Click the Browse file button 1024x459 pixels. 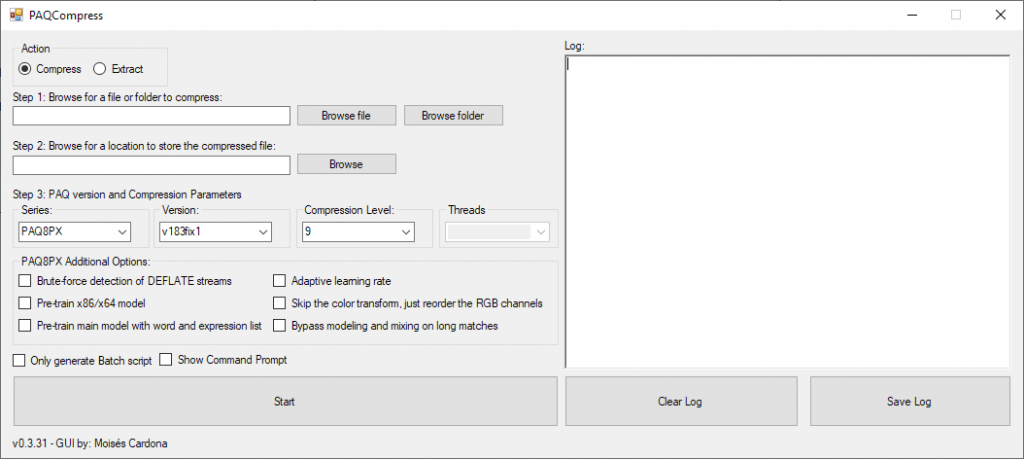coord(346,116)
